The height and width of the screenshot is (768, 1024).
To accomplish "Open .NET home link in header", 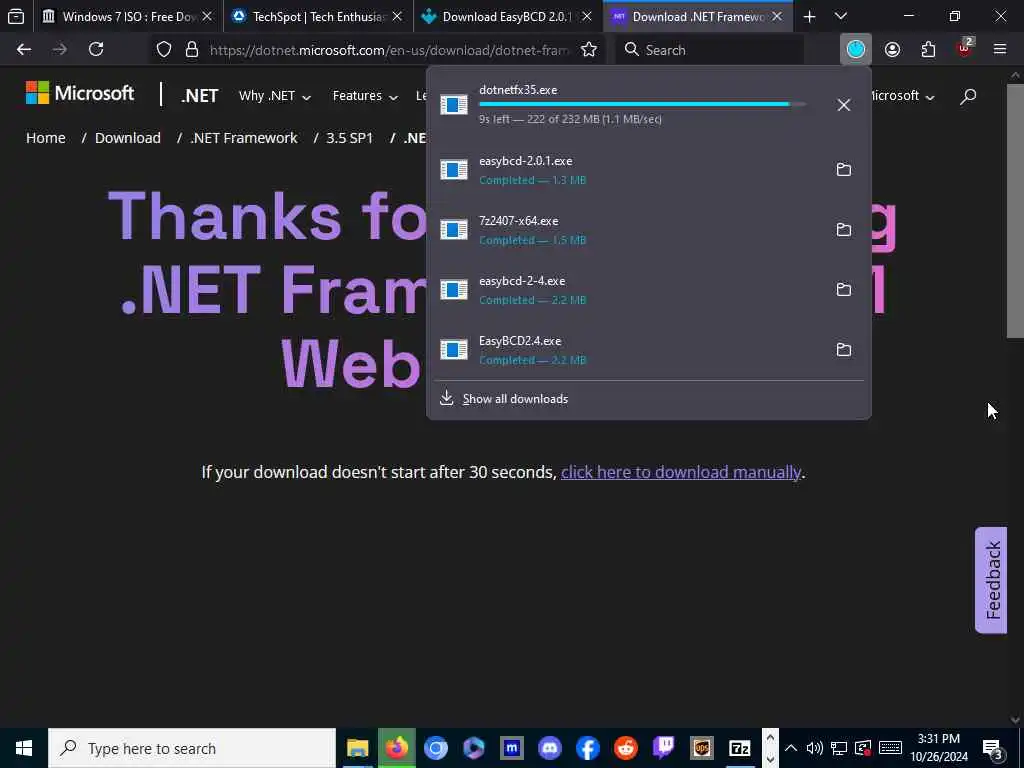I will (x=200, y=96).
